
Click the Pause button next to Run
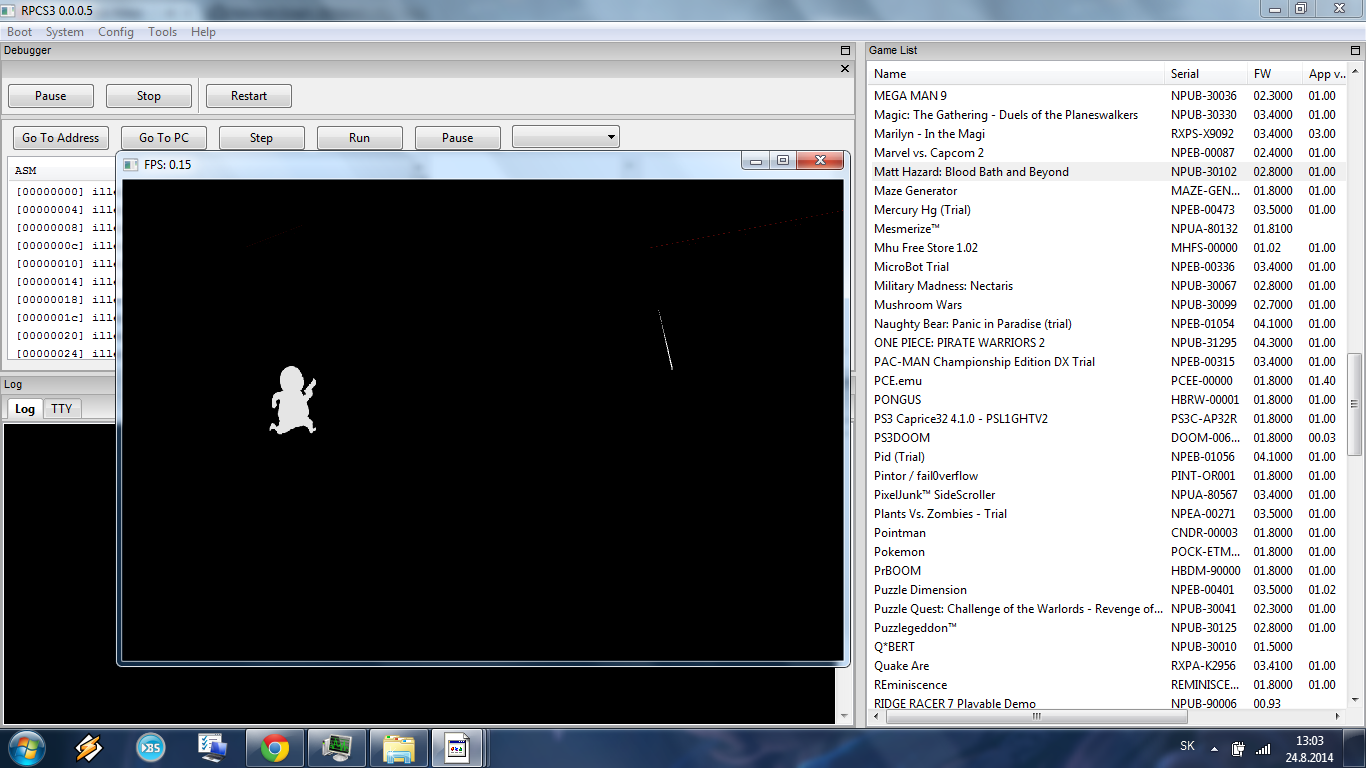click(458, 138)
